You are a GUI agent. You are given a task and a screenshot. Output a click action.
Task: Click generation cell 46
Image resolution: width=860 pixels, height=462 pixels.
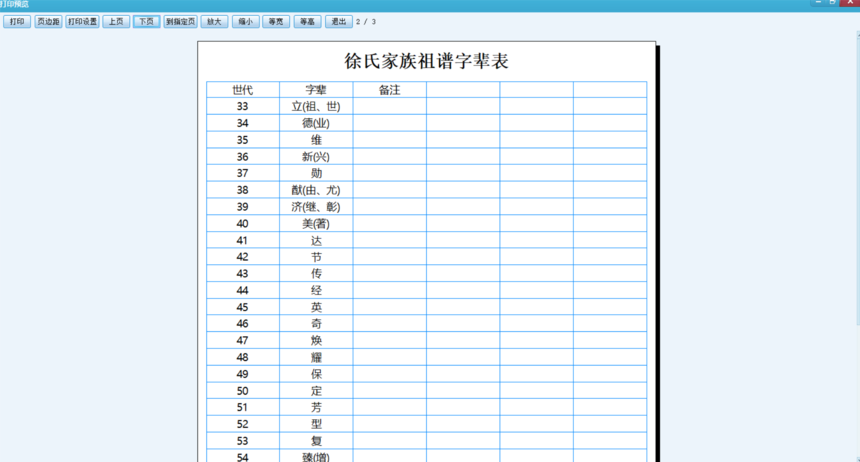[242, 324]
